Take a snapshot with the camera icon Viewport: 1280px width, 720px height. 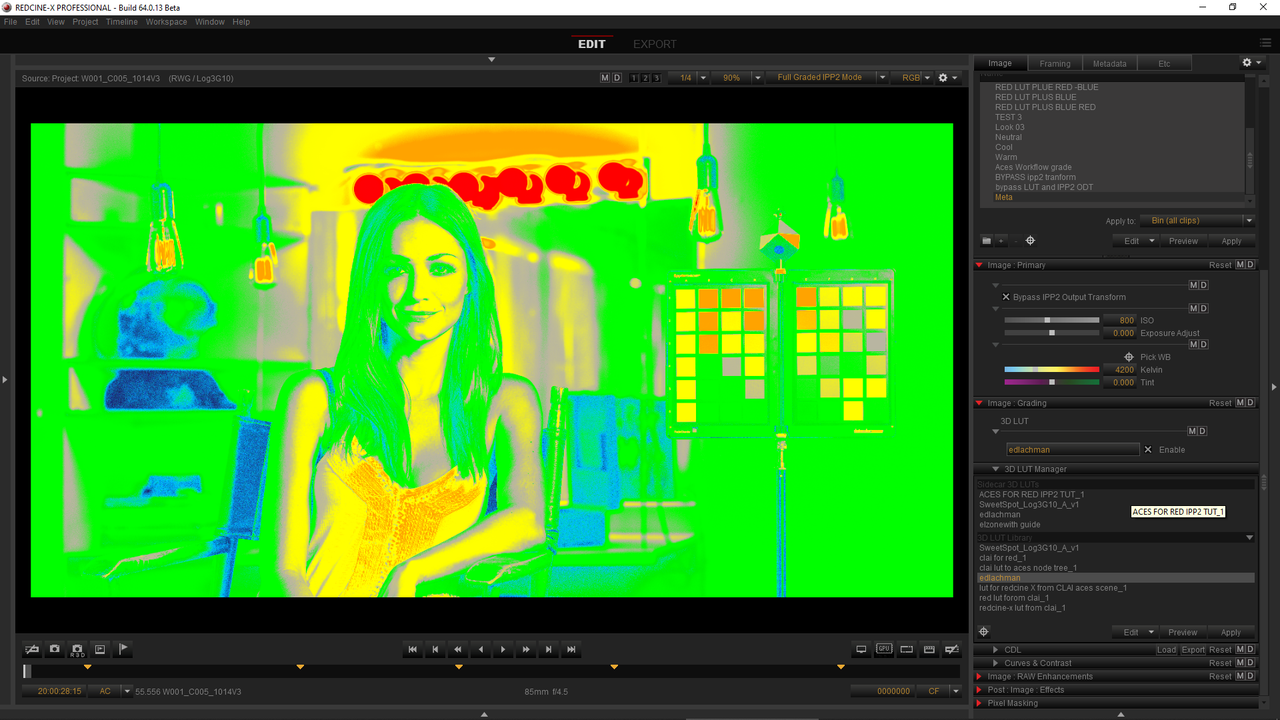(x=55, y=649)
